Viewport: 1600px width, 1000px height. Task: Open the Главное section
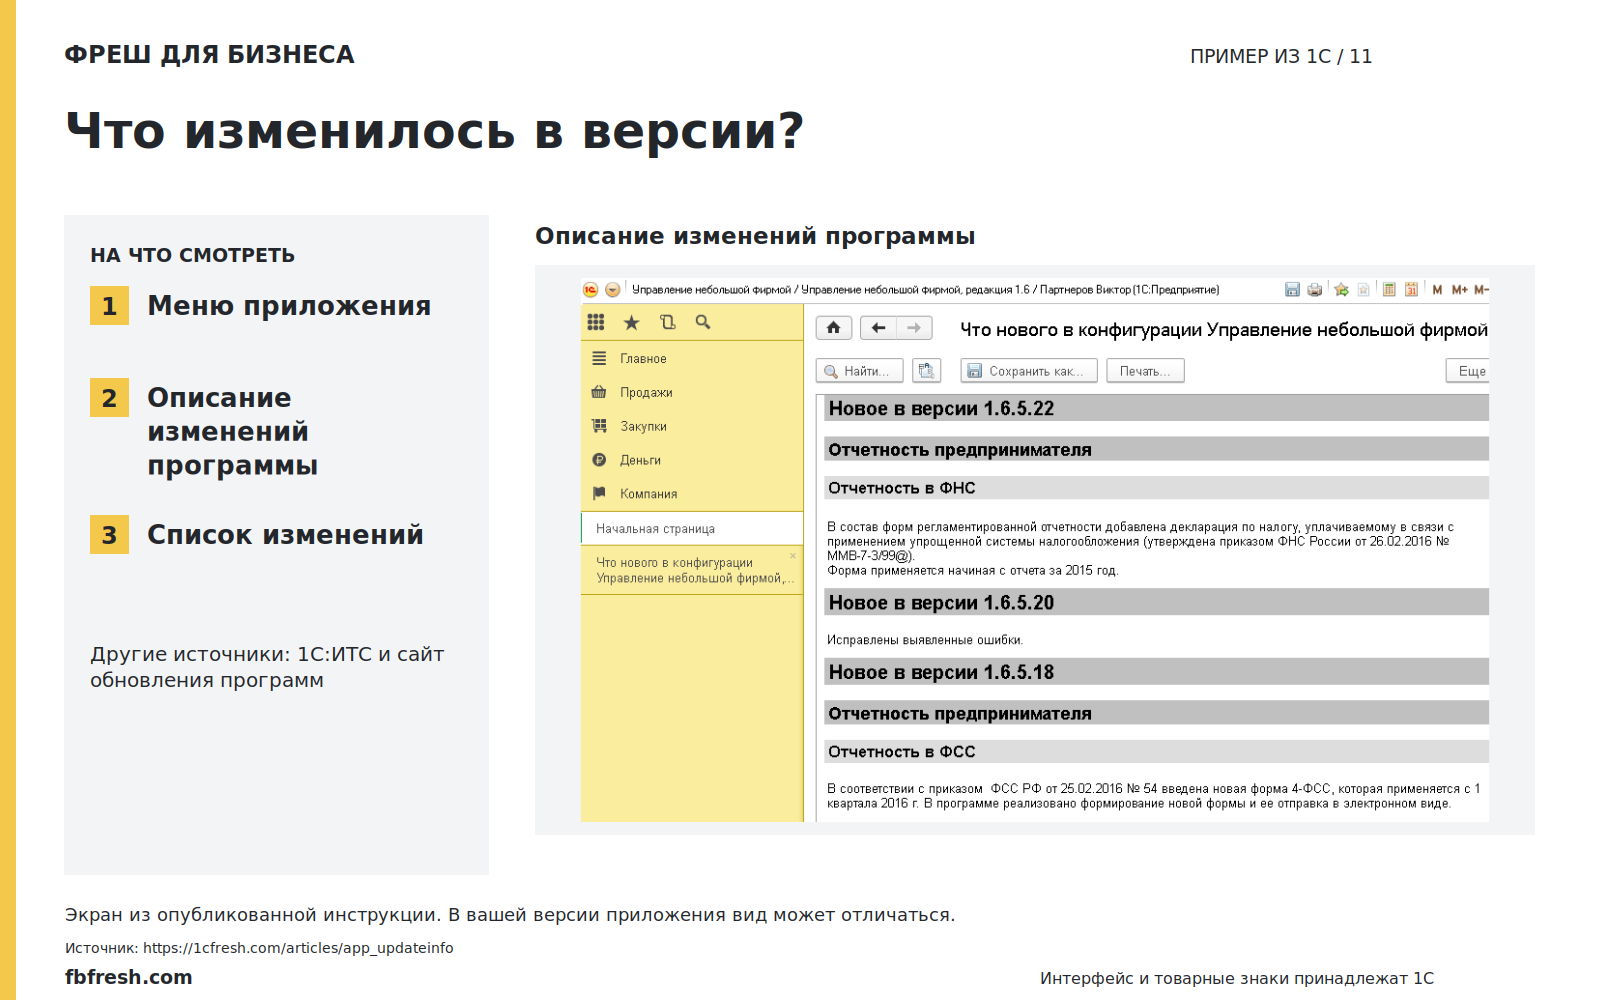(x=692, y=358)
